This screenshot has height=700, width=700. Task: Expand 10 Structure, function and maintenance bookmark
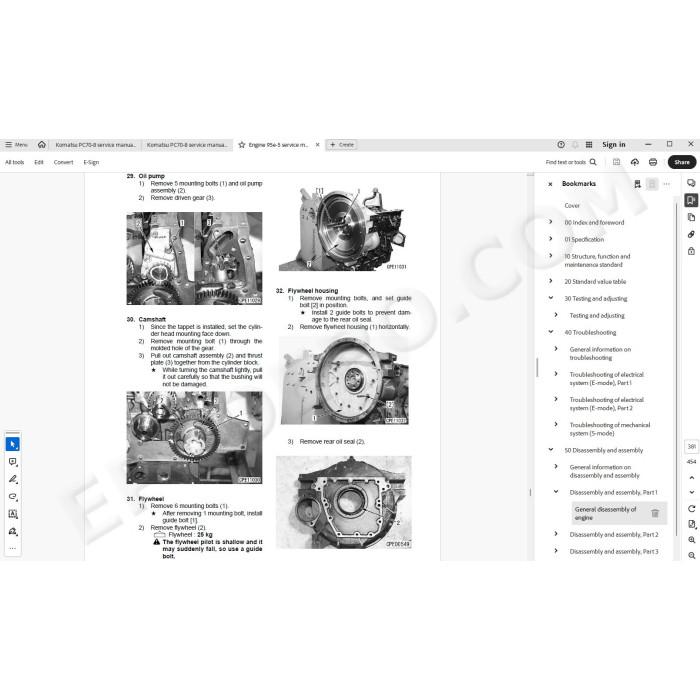point(550,256)
